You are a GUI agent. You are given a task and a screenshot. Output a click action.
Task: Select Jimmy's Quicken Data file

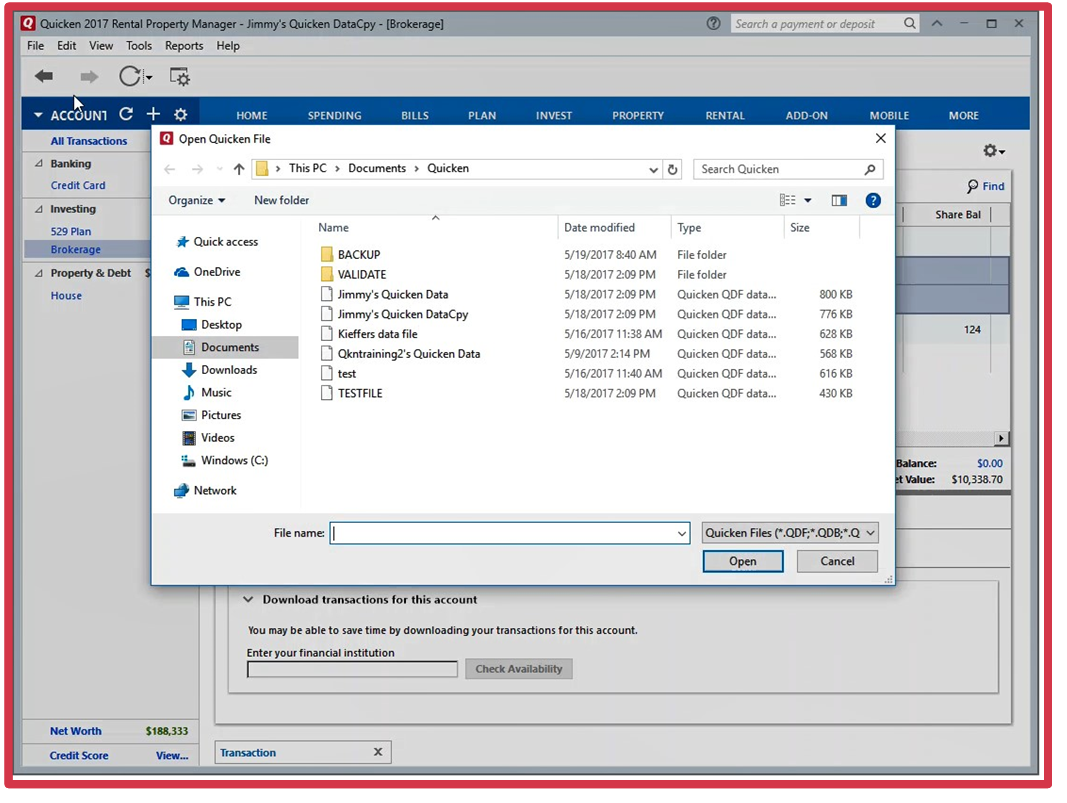[392, 294]
